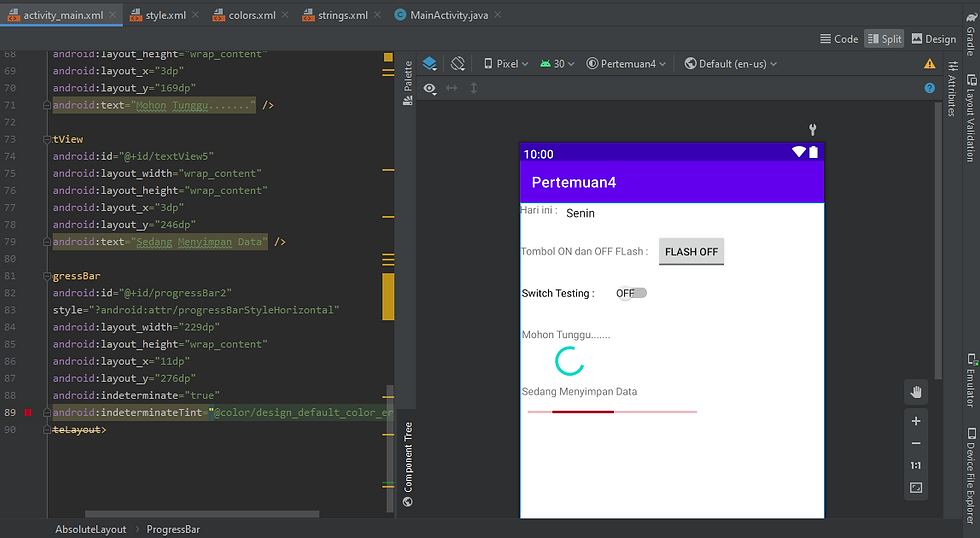This screenshot has width=980, height=538.
Task: Show the layout warnings icon
Action: (929, 64)
